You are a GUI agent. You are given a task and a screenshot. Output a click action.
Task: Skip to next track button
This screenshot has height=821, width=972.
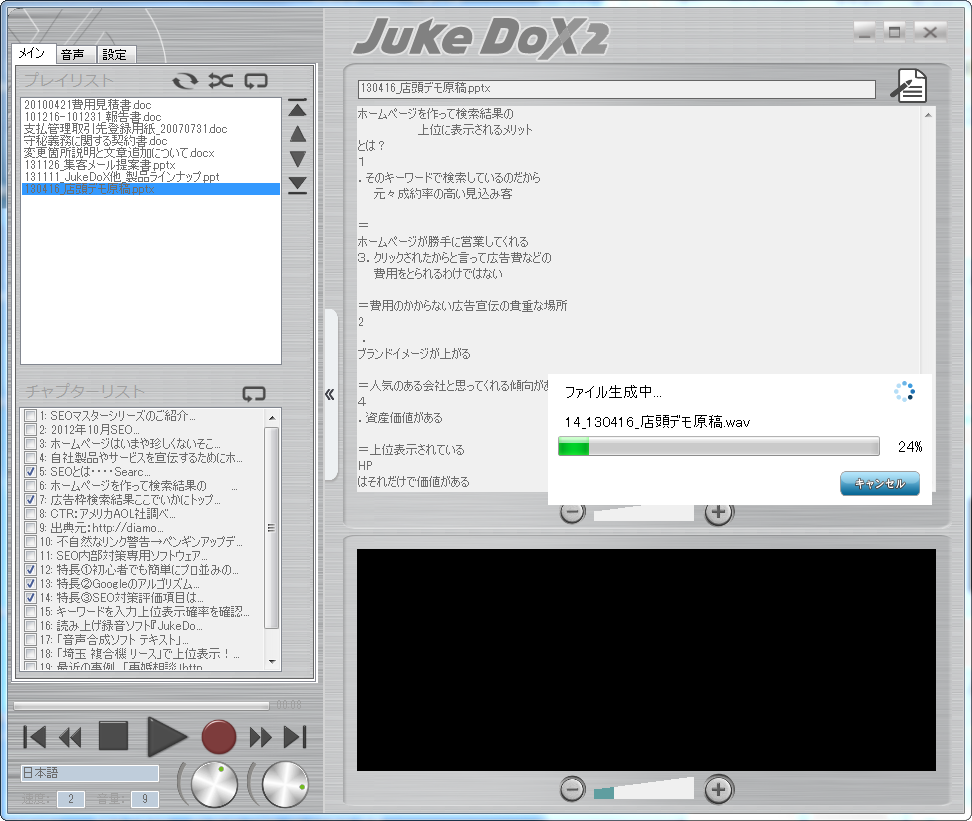pos(295,737)
